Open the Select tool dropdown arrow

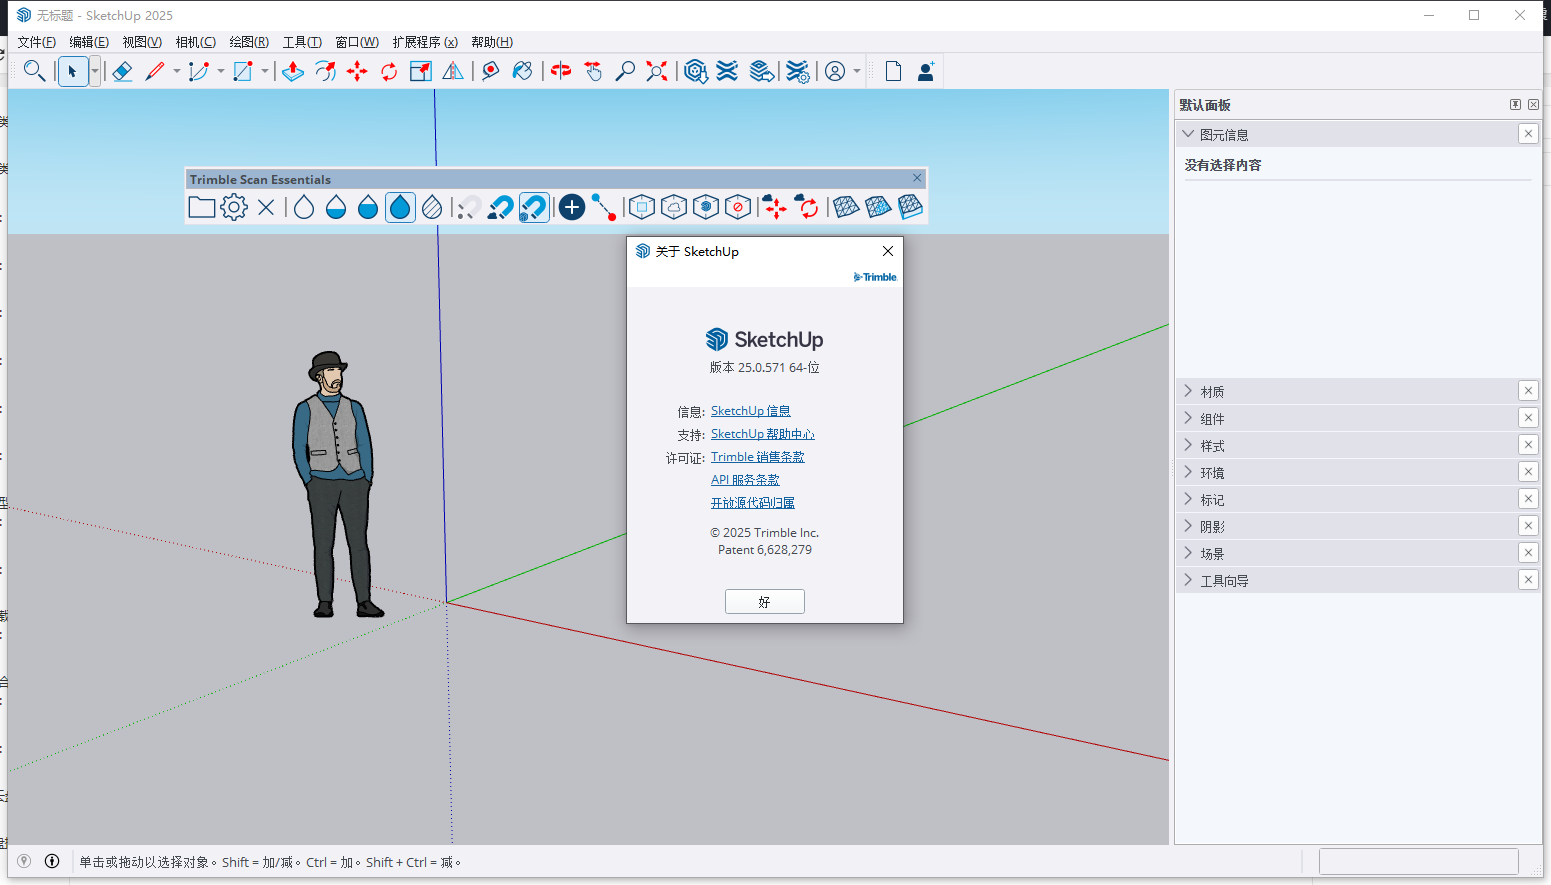(x=95, y=71)
